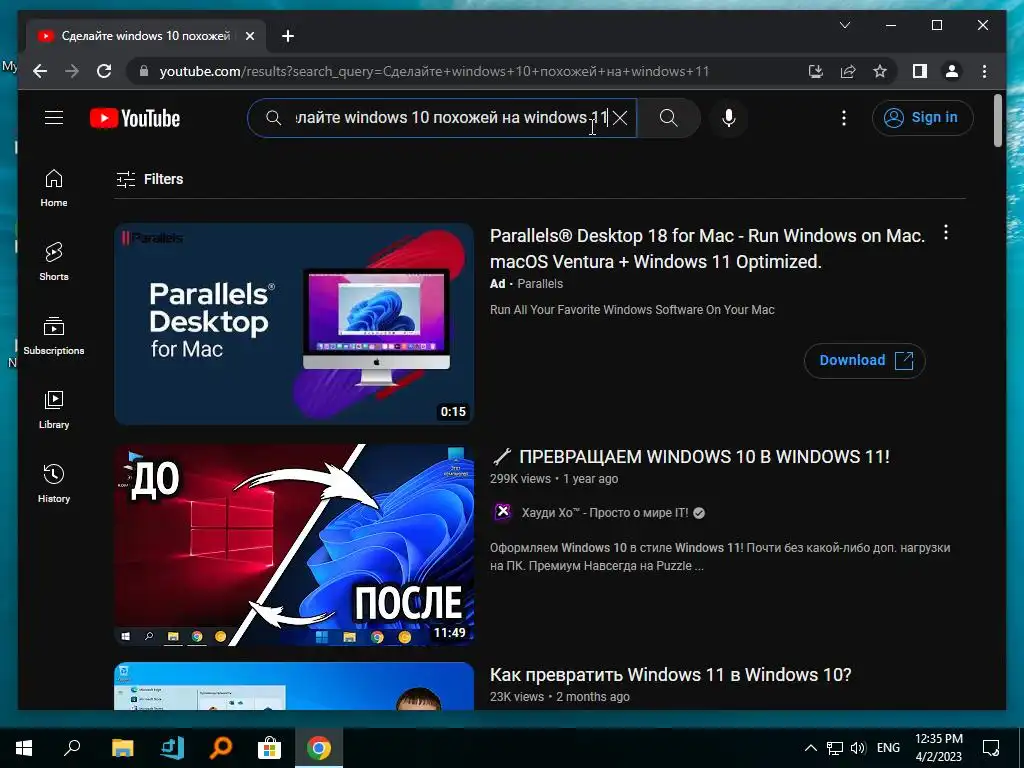Show hidden tray icons chevron
1024x768 pixels.
tap(810, 748)
